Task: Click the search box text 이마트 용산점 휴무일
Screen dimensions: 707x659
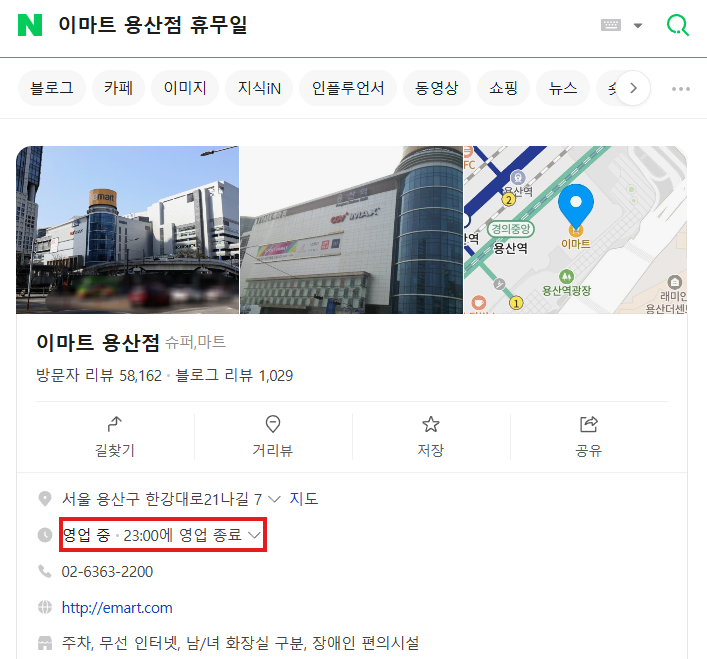Action: [153, 25]
